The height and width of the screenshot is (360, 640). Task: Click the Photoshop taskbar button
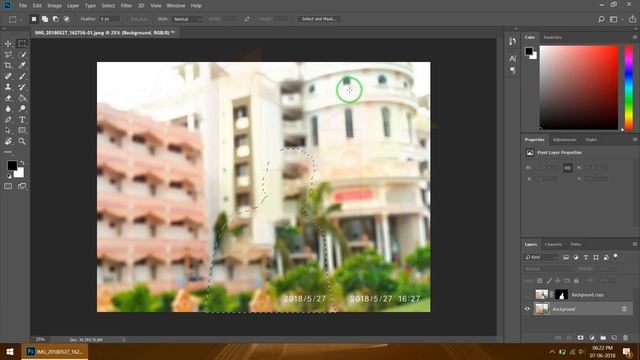tap(55, 351)
